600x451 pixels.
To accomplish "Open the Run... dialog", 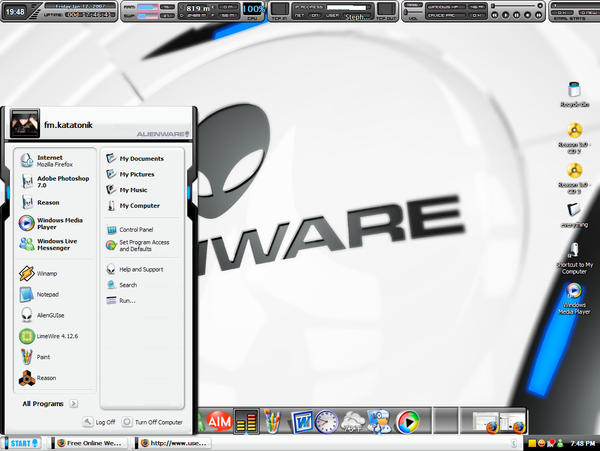I will [121, 301].
